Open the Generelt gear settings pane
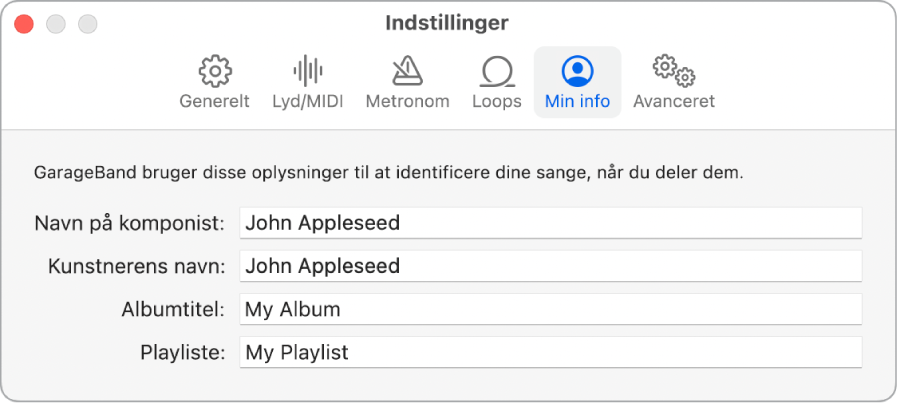 tap(214, 82)
